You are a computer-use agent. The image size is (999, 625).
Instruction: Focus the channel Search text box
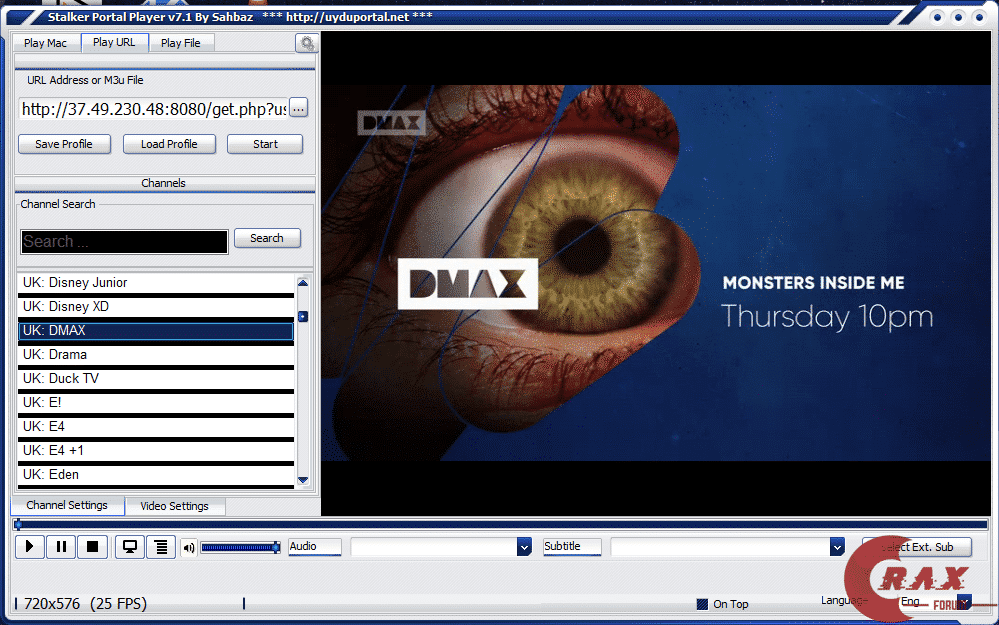[124, 242]
